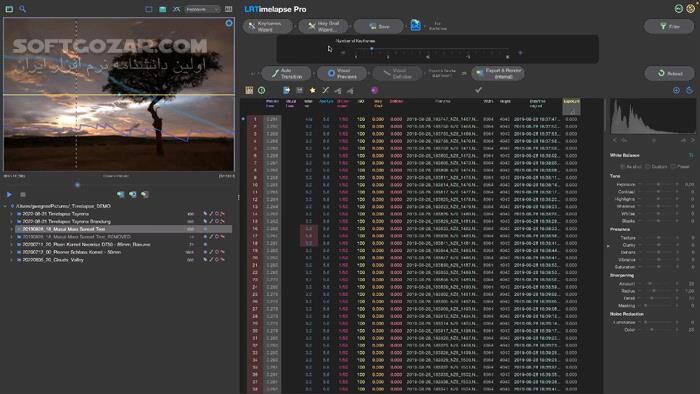The image size is (700, 394).
Task: Click the circular arrow icon above histogram
Action: pyautogui.click(x=689, y=91)
